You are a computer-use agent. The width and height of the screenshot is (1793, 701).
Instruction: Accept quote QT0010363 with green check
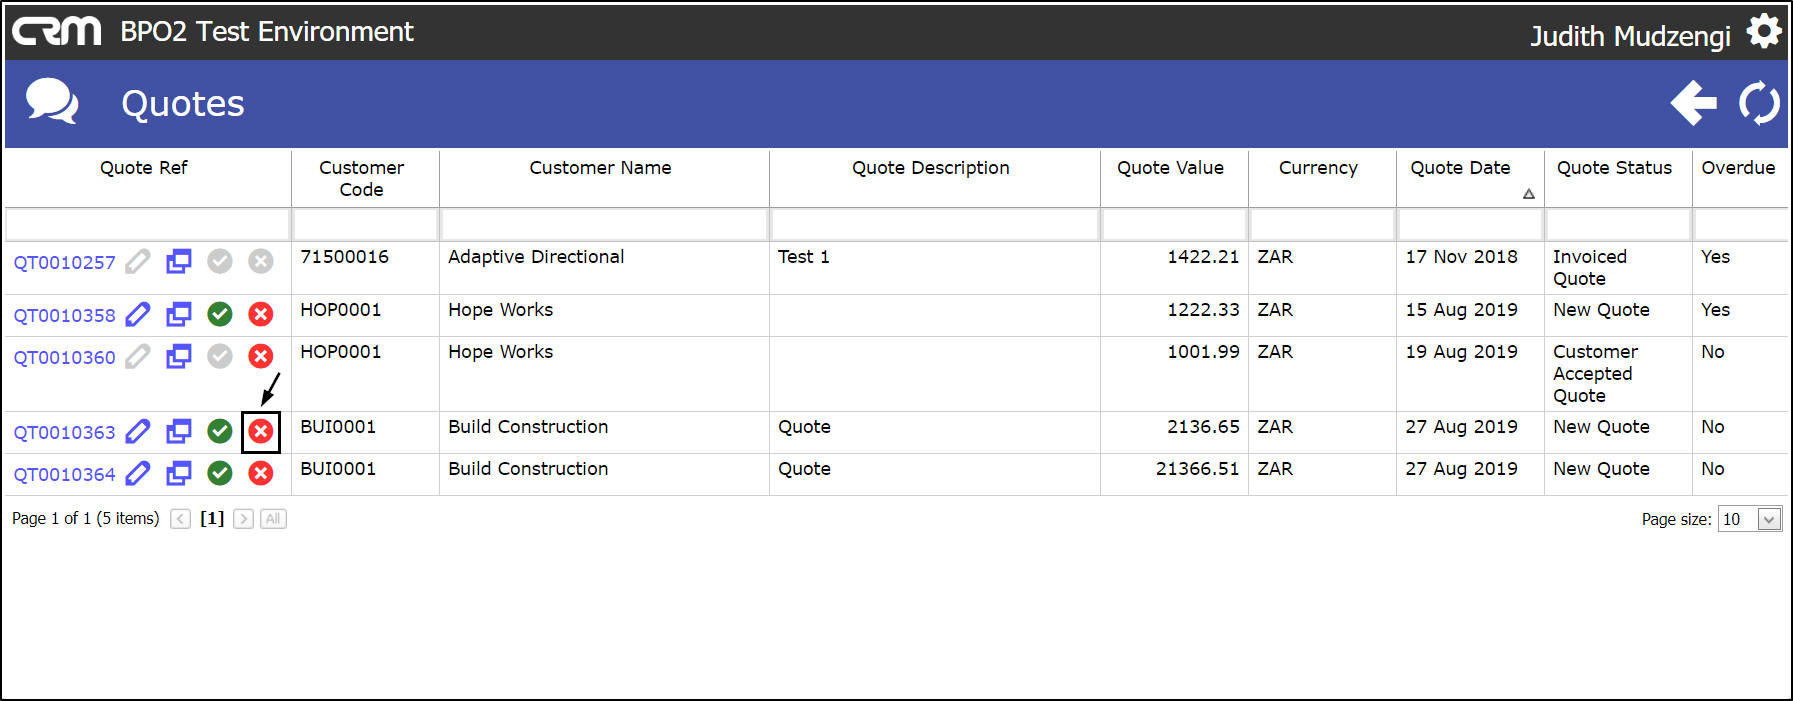point(220,432)
